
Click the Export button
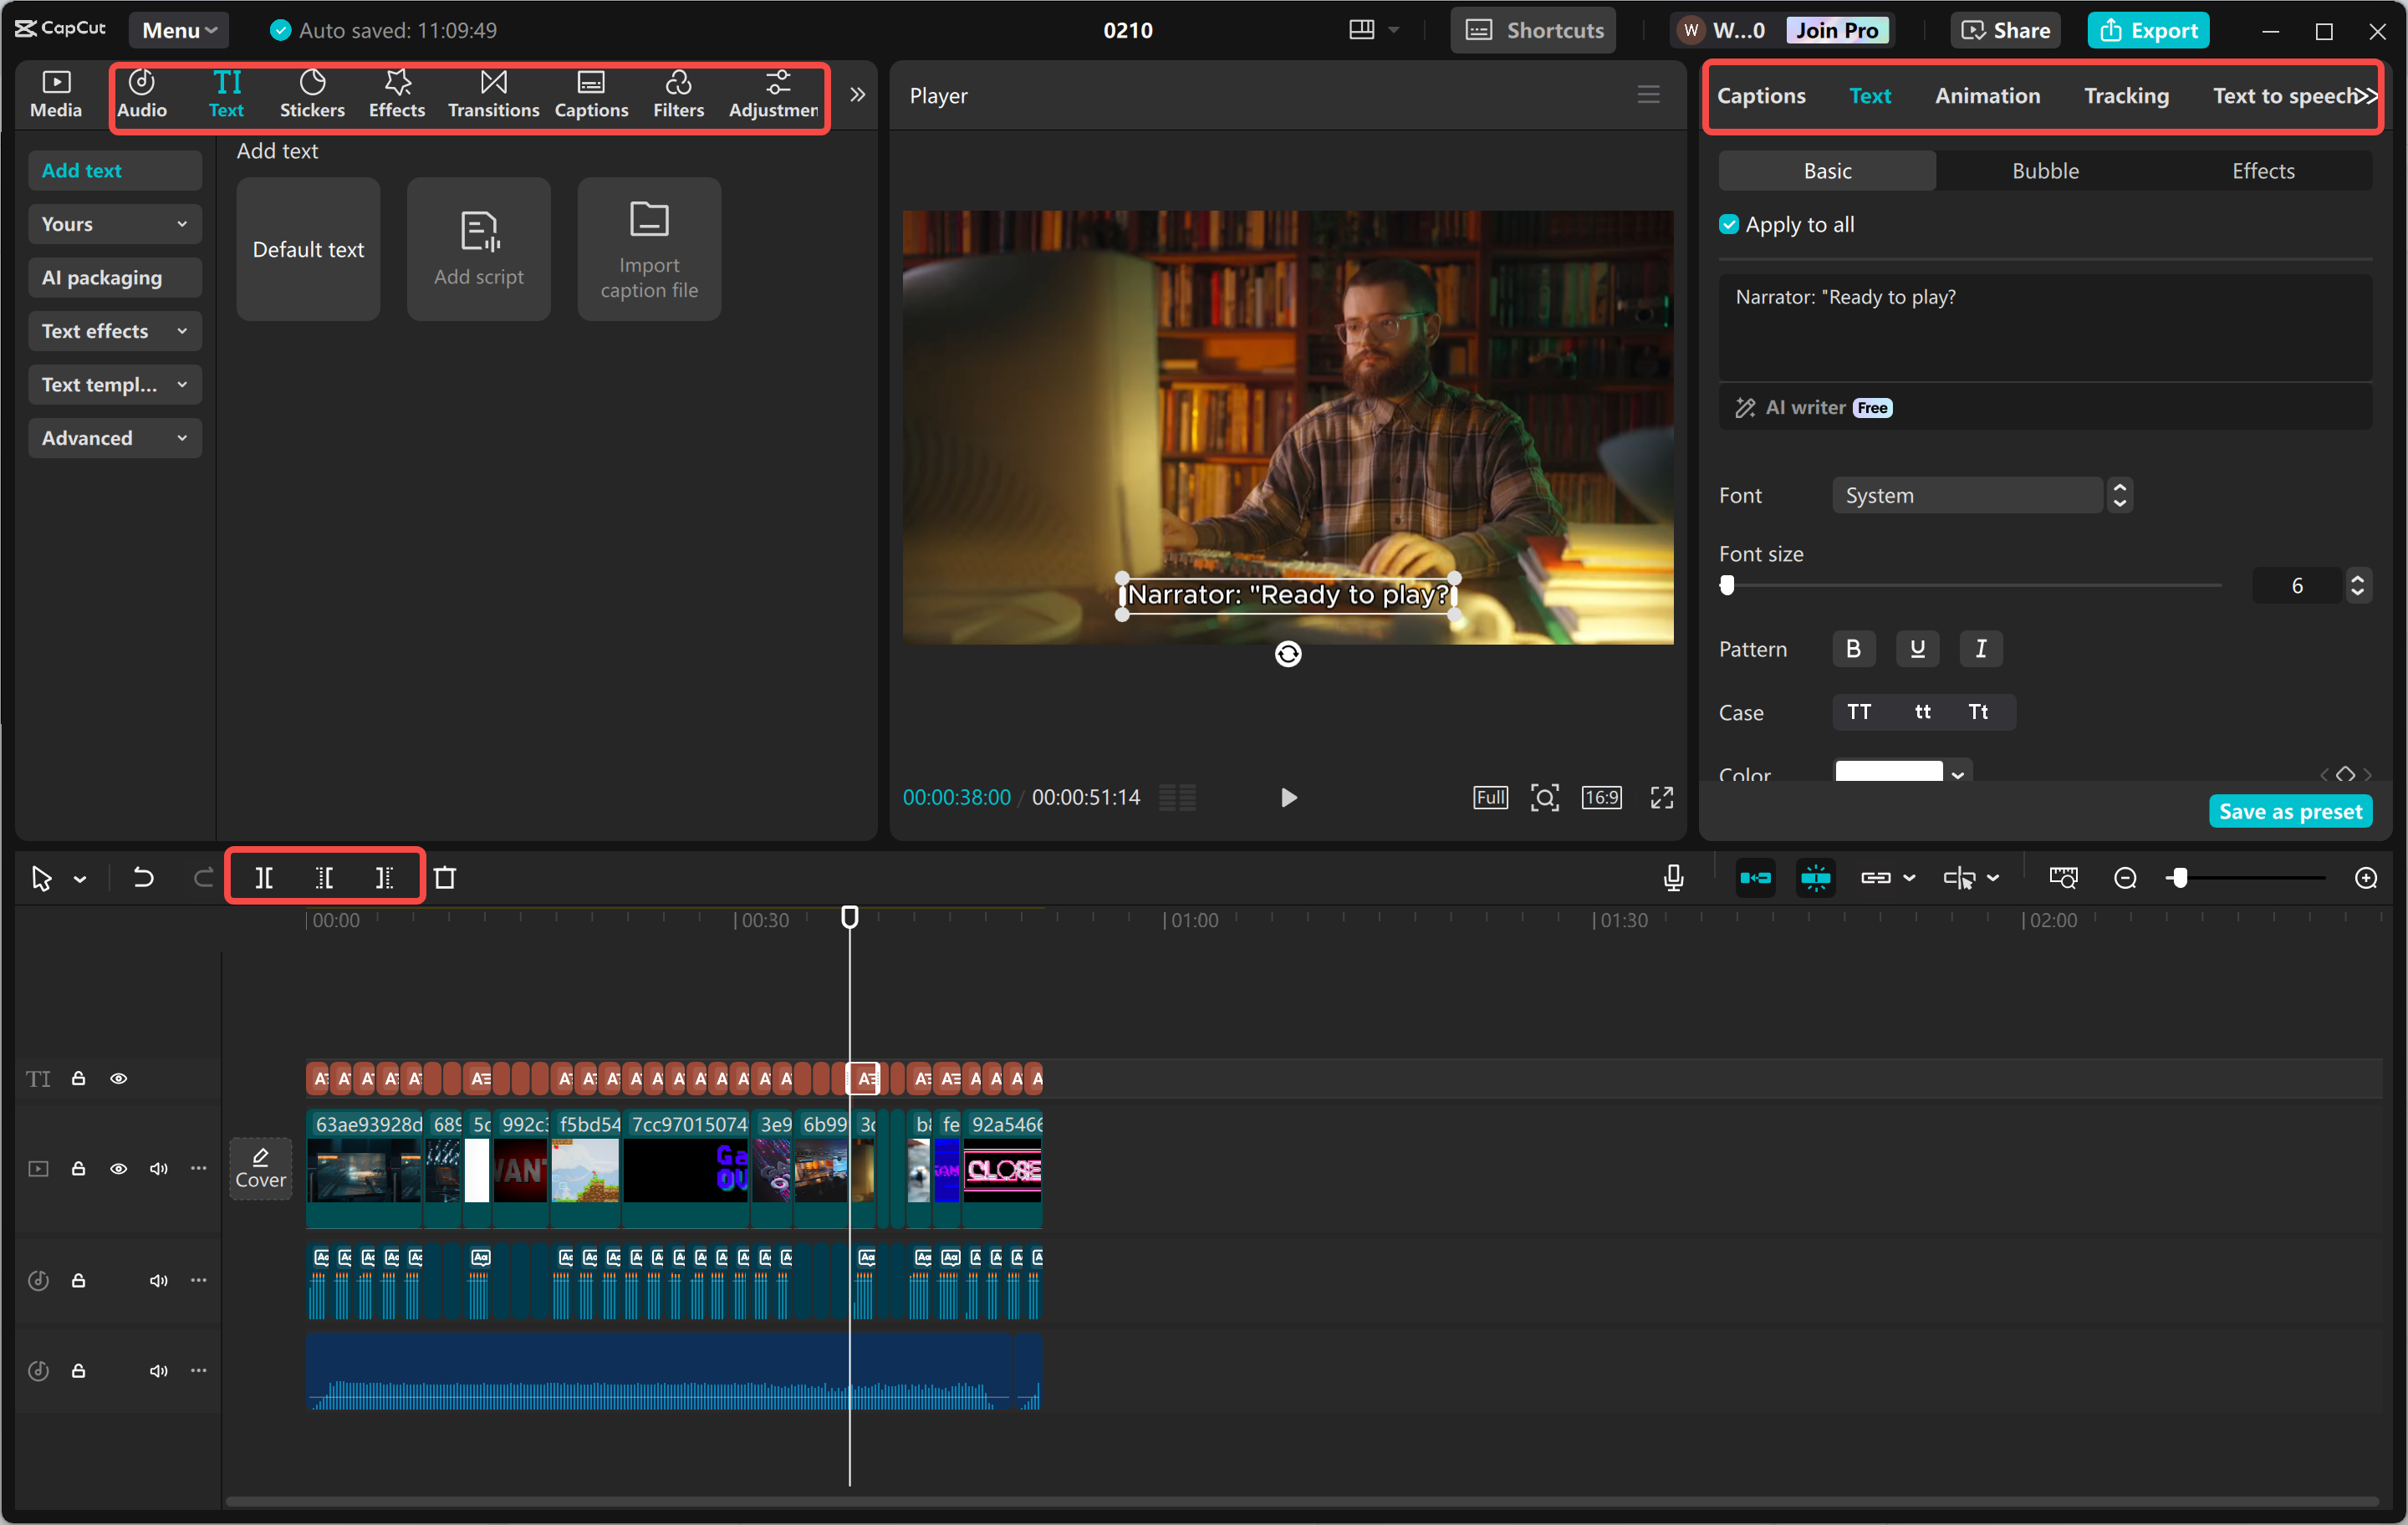[x=2148, y=29]
